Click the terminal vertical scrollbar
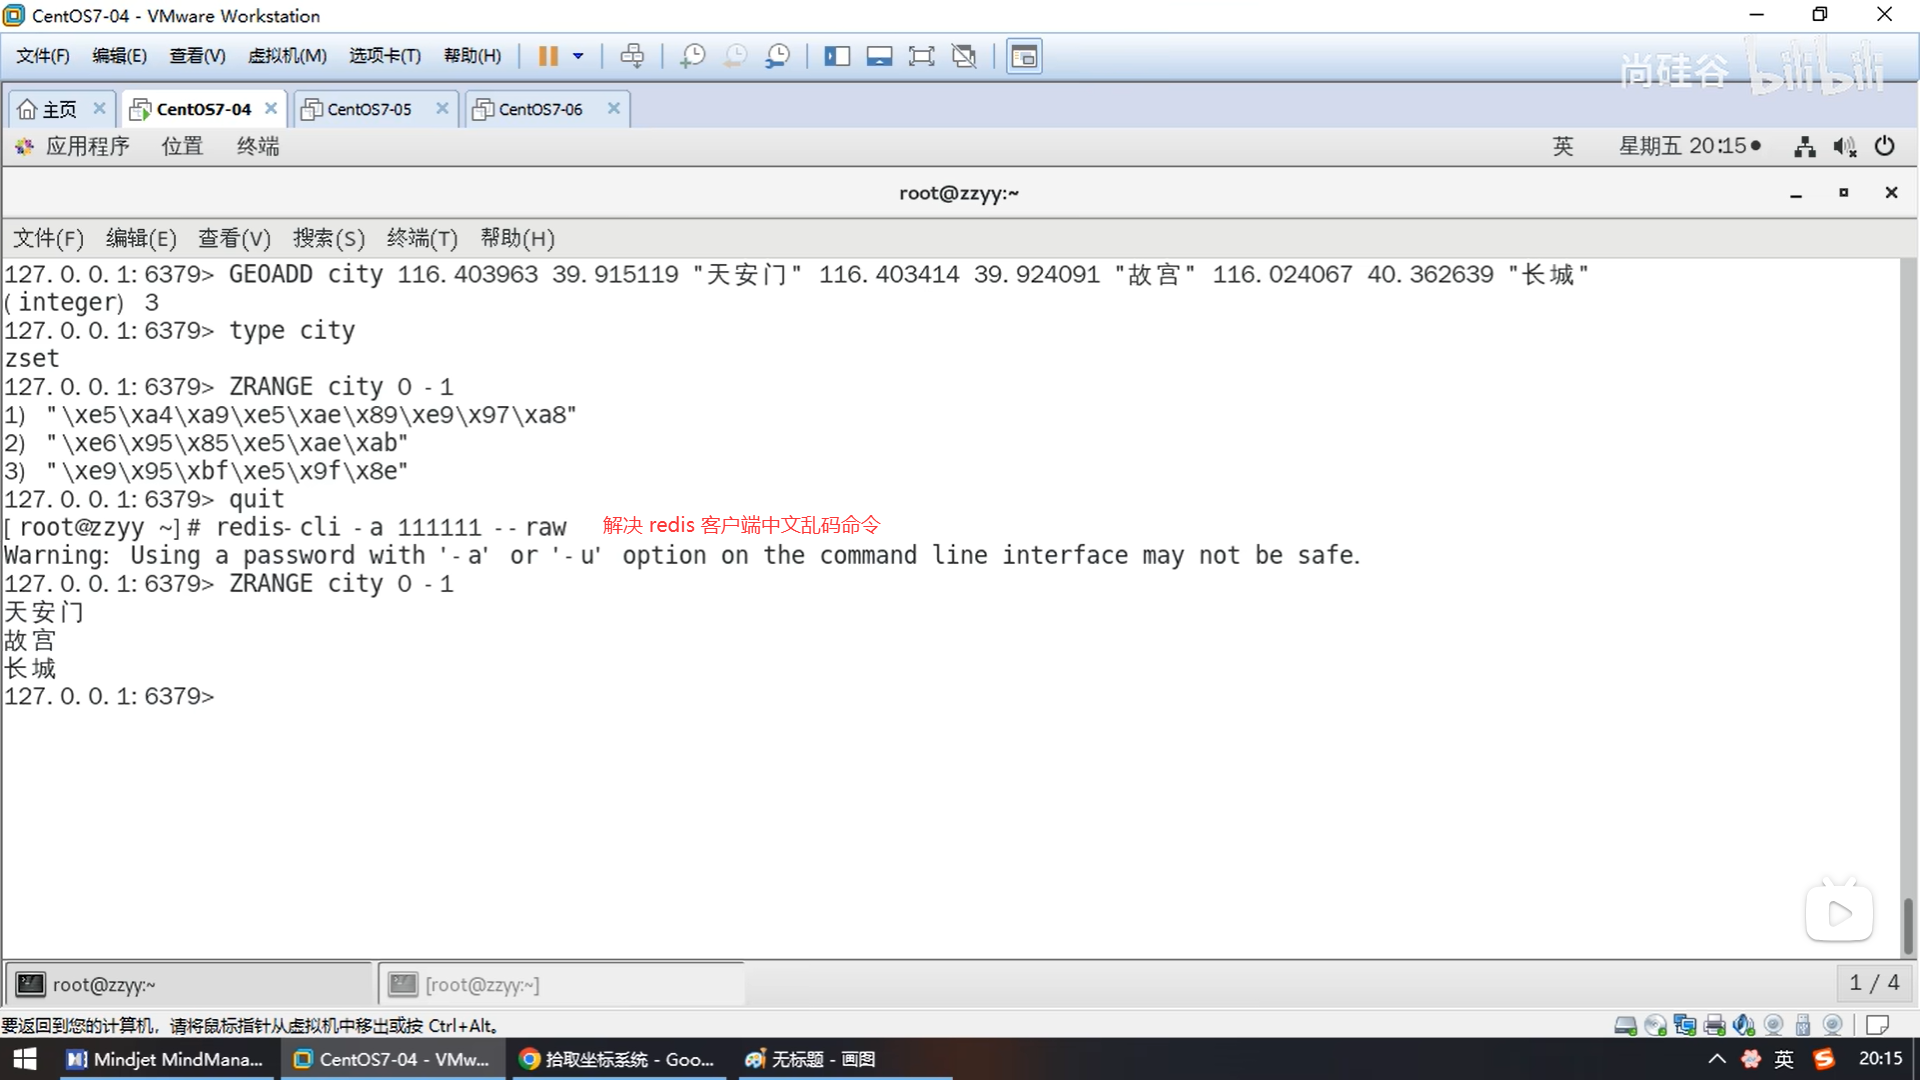This screenshot has height=1080, width=1920. pyautogui.click(x=1908, y=925)
